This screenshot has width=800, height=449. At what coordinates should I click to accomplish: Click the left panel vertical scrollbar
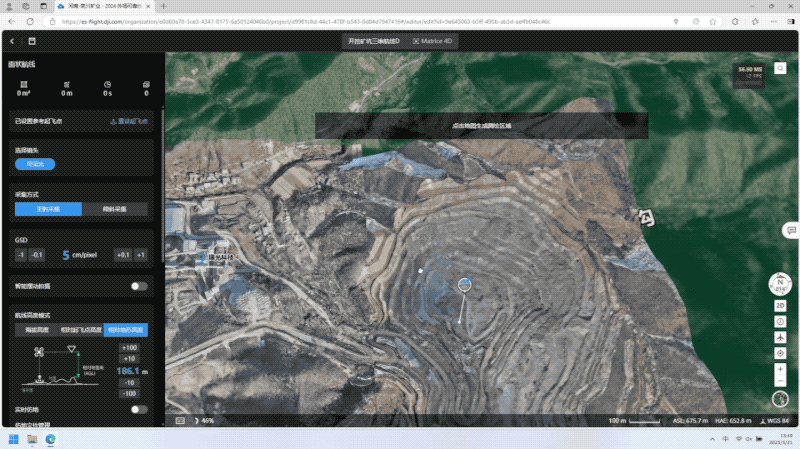163,184
